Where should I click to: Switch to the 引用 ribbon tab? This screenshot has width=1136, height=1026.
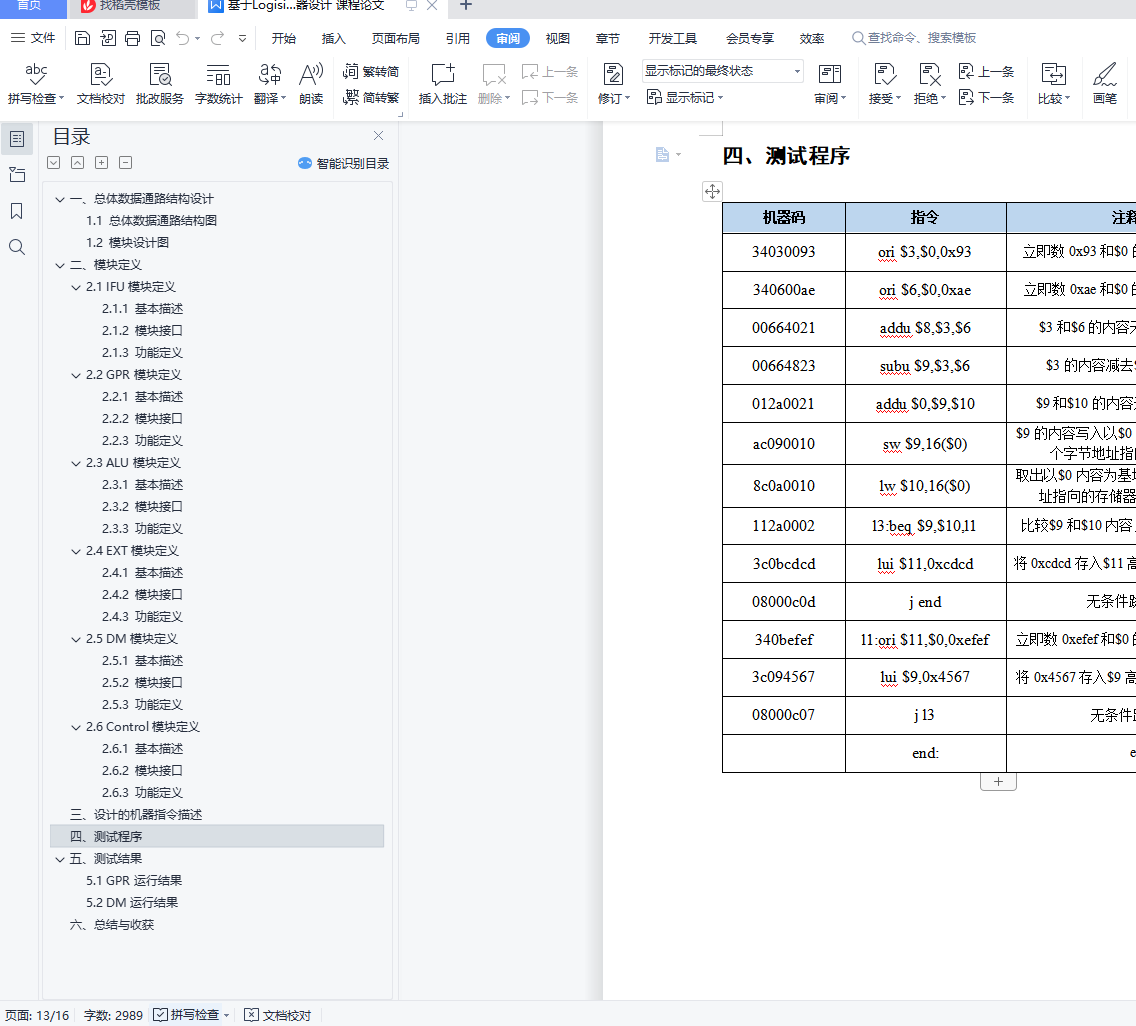[457, 38]
